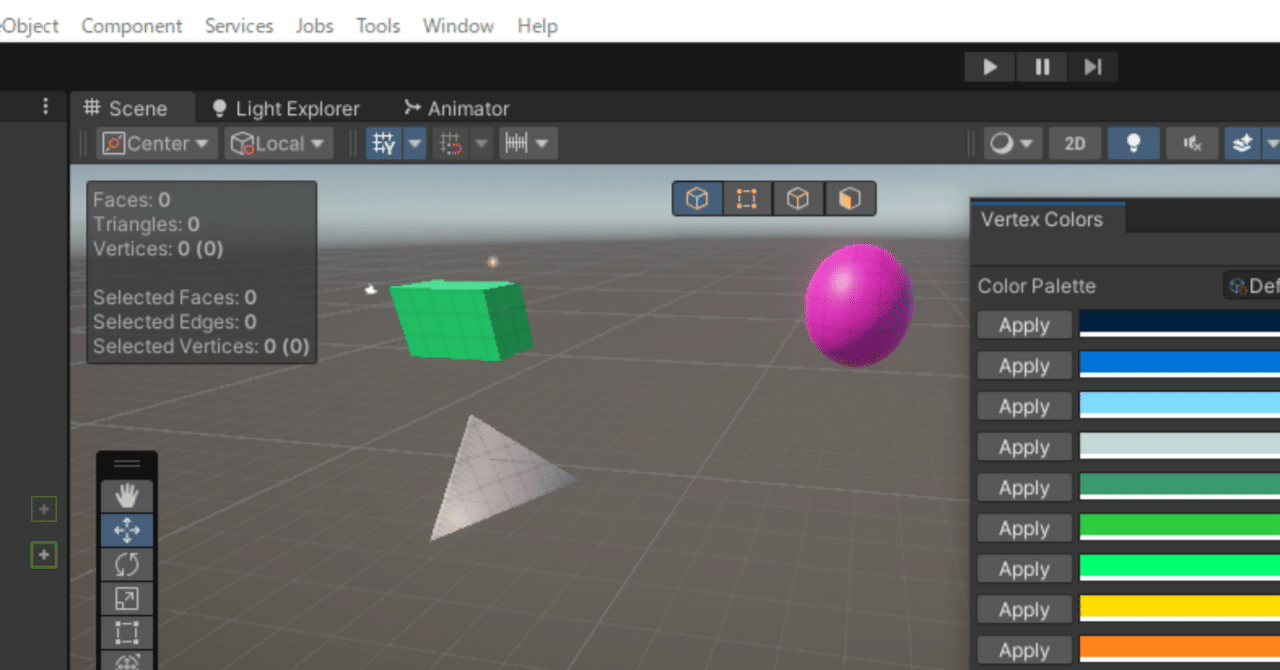1280x670 pixels.
Task: Activate Face selection mode
Action: point(849,198)
